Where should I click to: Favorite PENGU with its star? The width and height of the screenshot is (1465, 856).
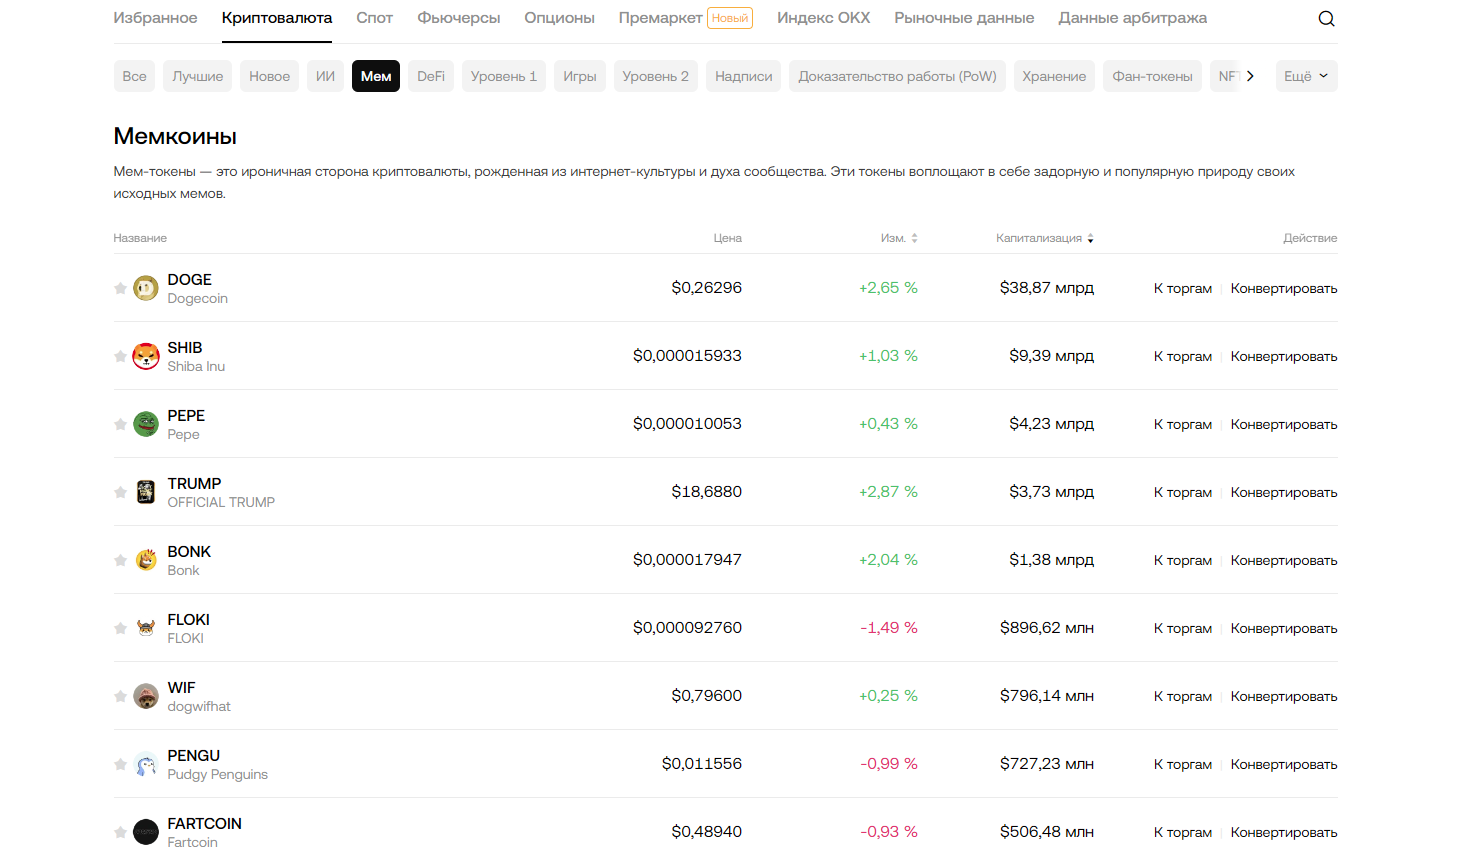pyautogui.click(x=120, y=764)
